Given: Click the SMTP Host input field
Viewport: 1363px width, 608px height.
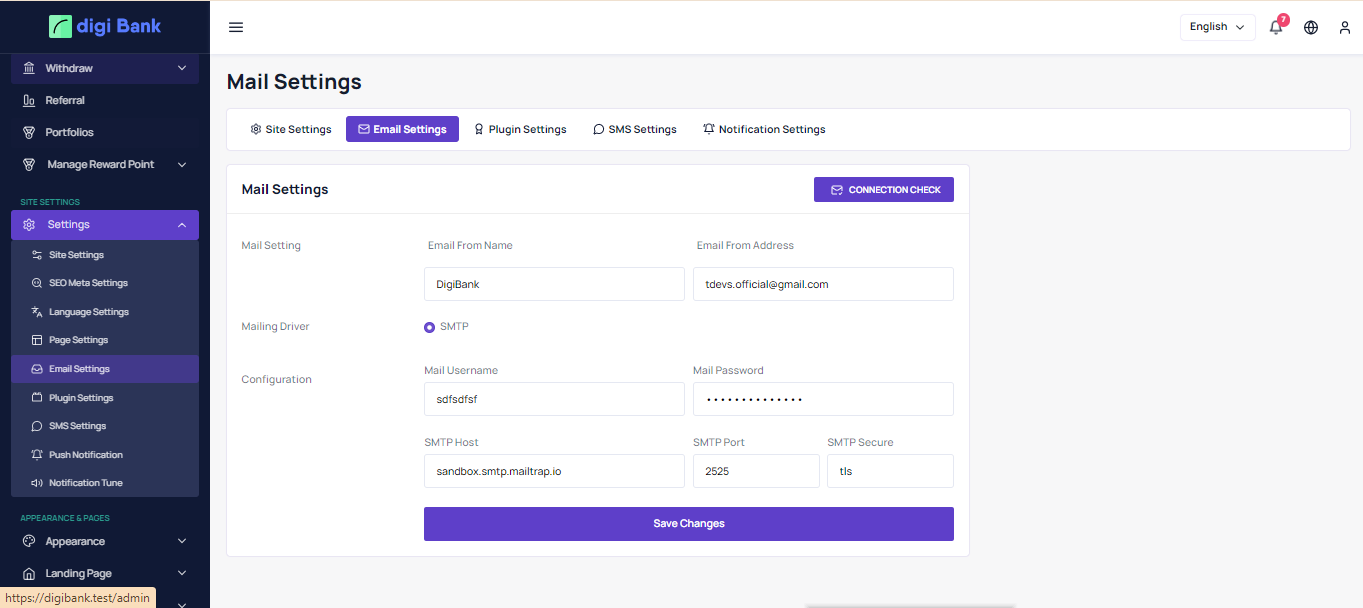Looking at the screenshot, I should click(554, 471).
